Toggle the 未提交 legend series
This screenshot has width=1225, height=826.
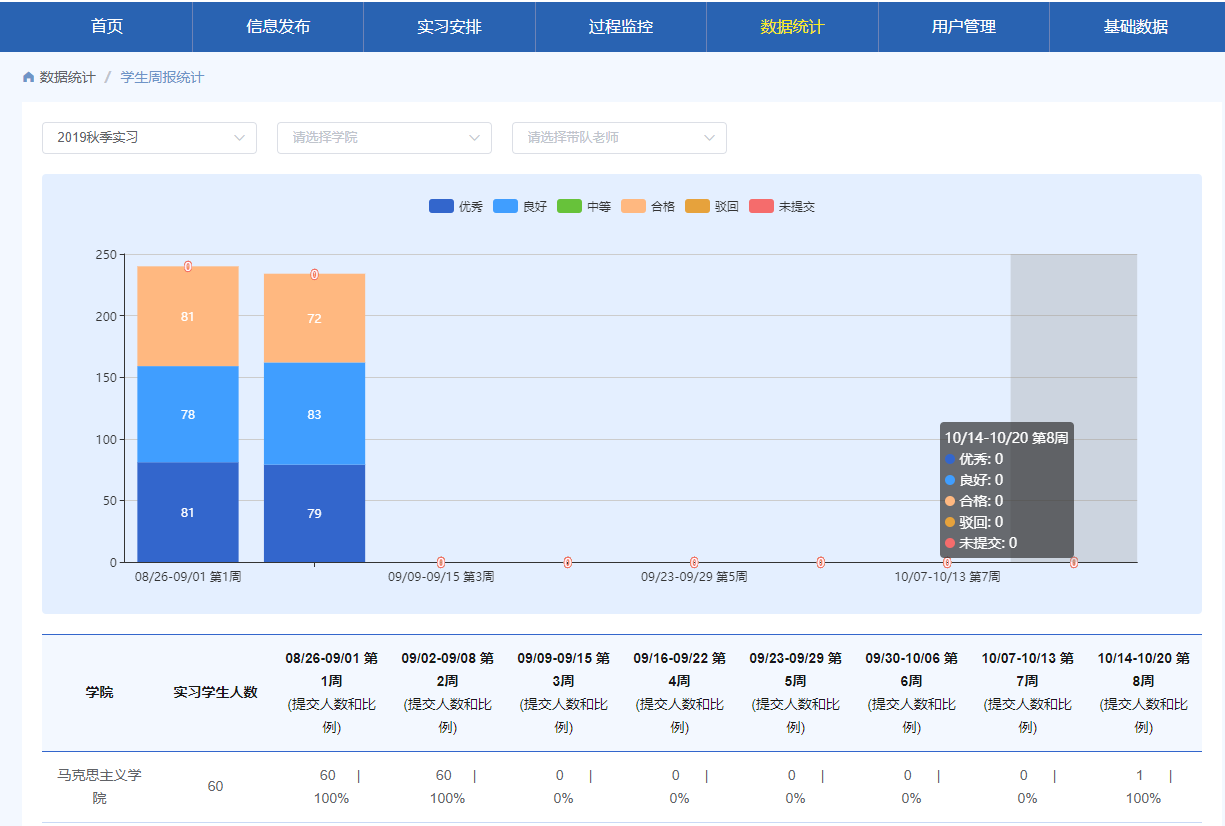[x=782, y=206]
